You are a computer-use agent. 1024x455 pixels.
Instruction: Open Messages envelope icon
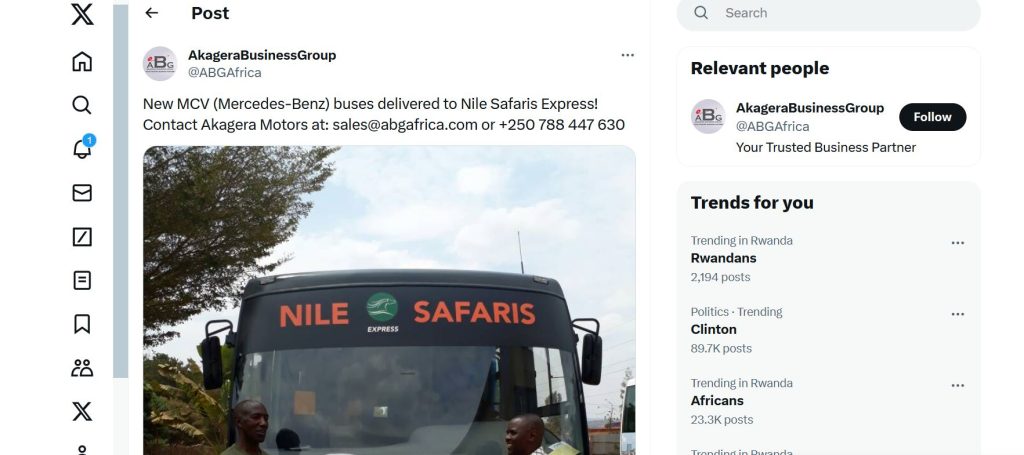pyautogui.click(x=82, y=193)
